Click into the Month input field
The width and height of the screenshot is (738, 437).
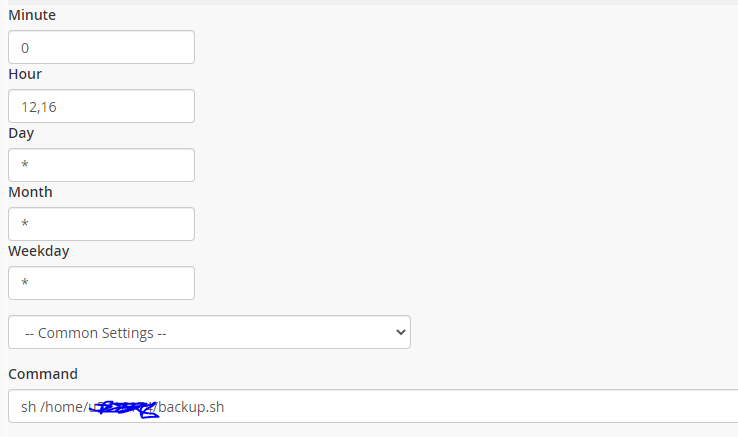click(101, 224)
